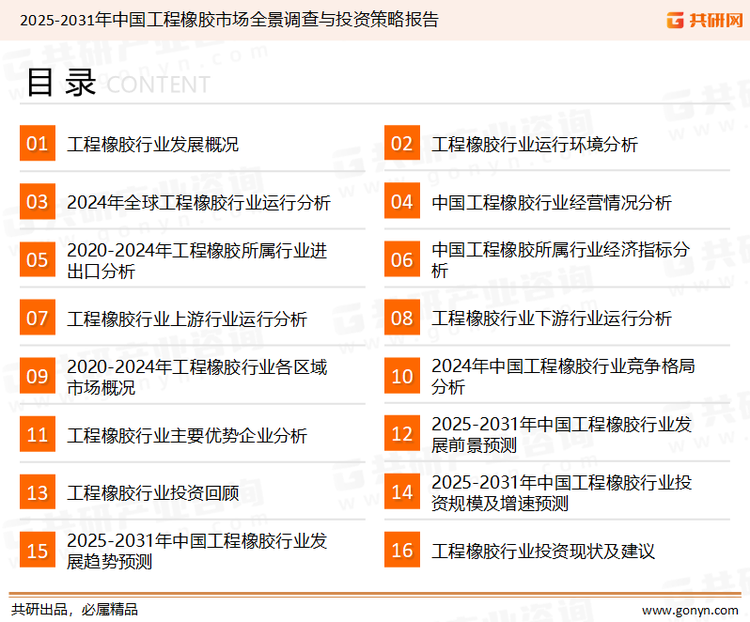This screenshot has height=622, width=750.
Task: Click the 共研网 logo in the header
Action: 705,20
